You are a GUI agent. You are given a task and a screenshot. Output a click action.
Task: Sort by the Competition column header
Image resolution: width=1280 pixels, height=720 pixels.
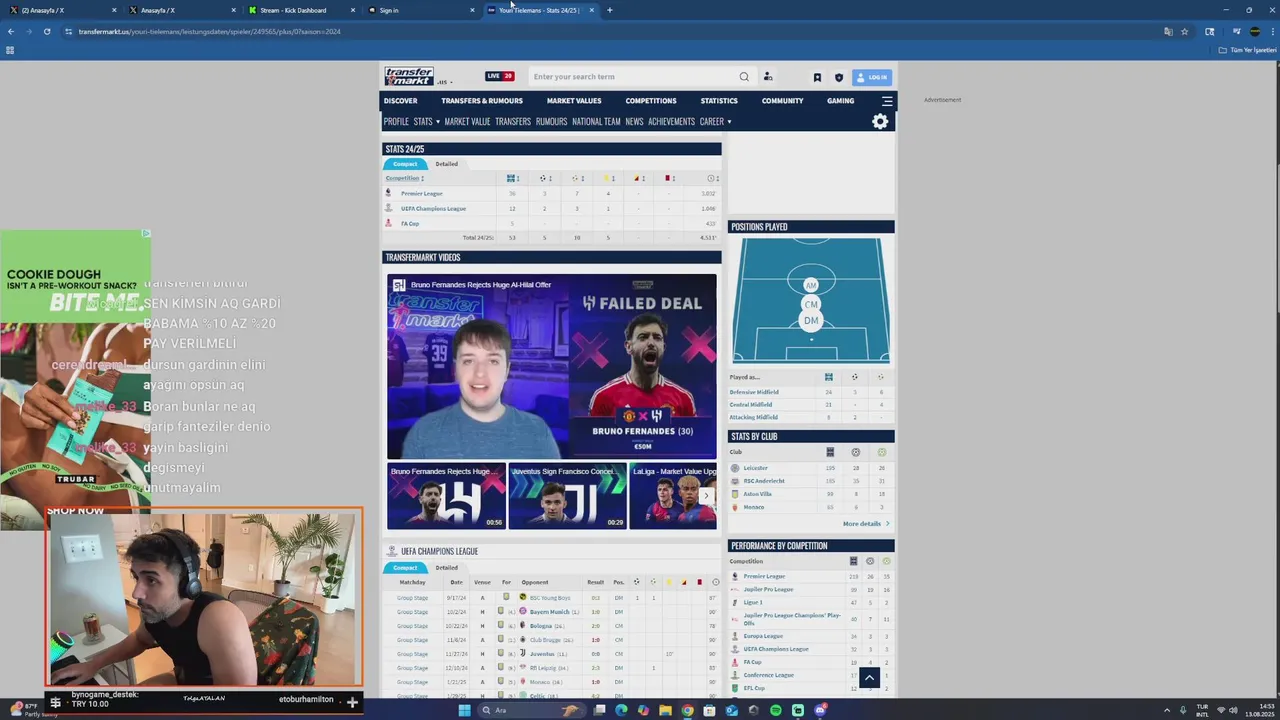(405, 178)
